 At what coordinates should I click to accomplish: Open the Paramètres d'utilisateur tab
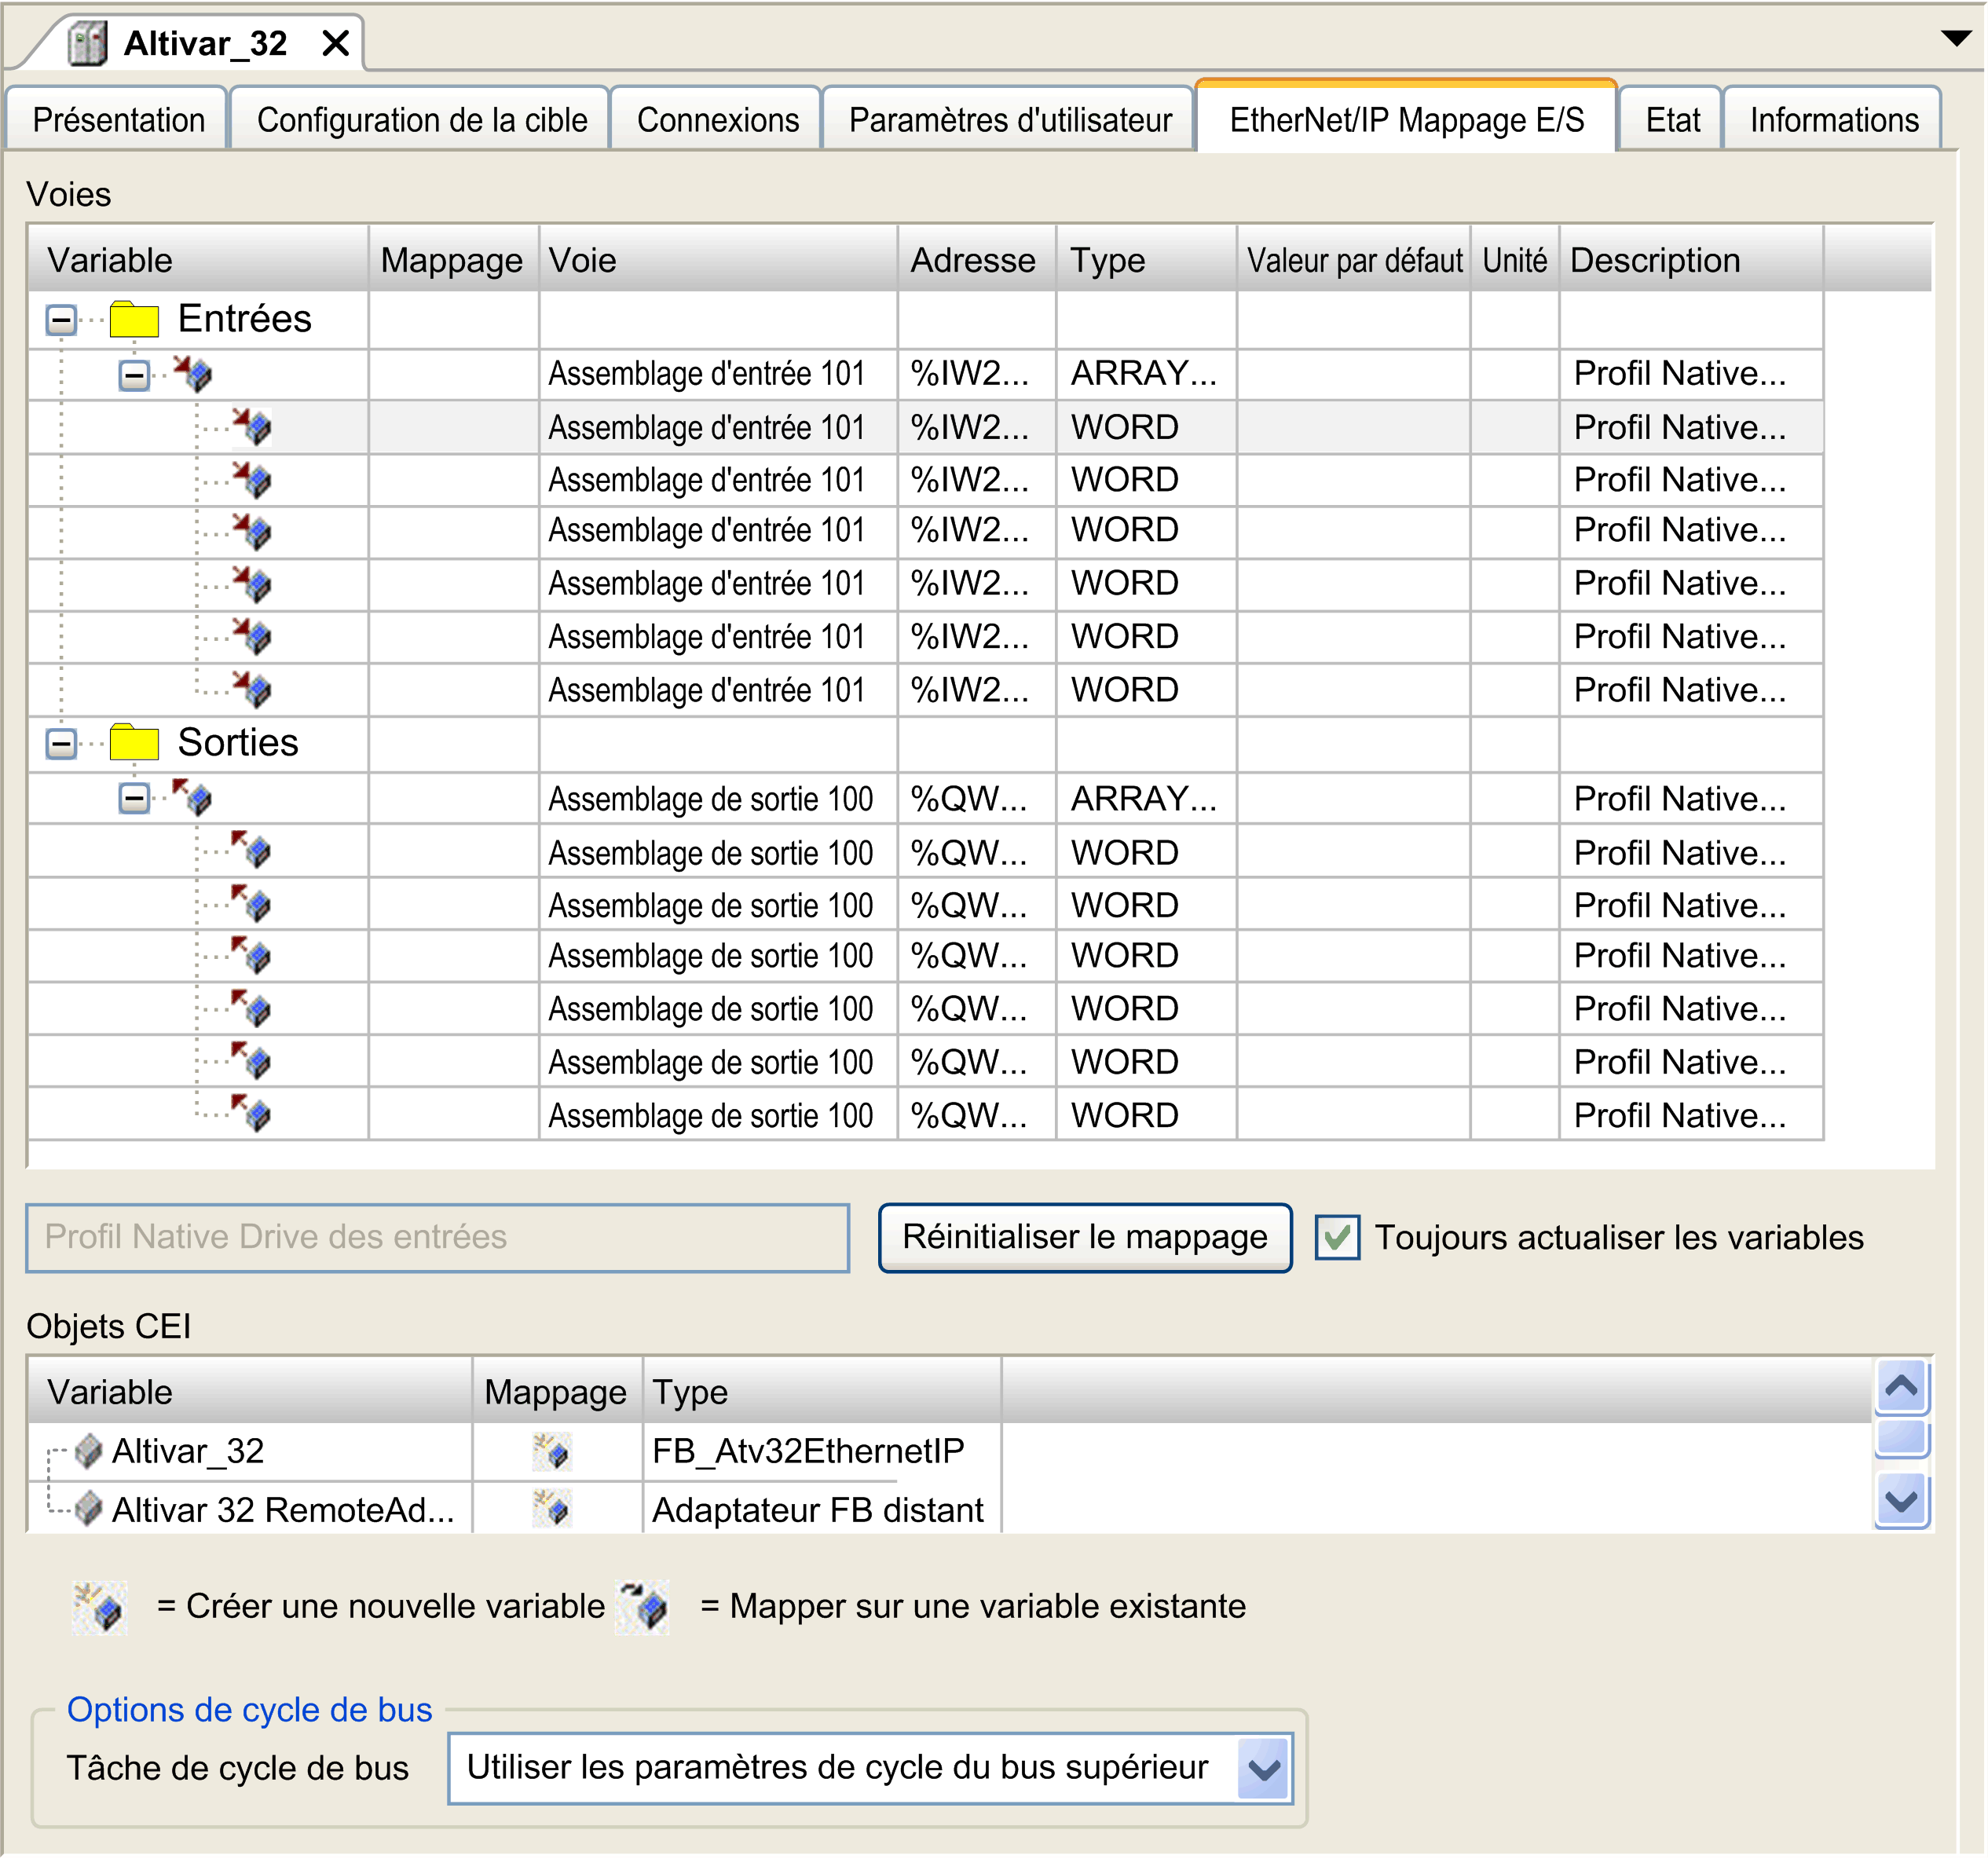click(1009, 120)
